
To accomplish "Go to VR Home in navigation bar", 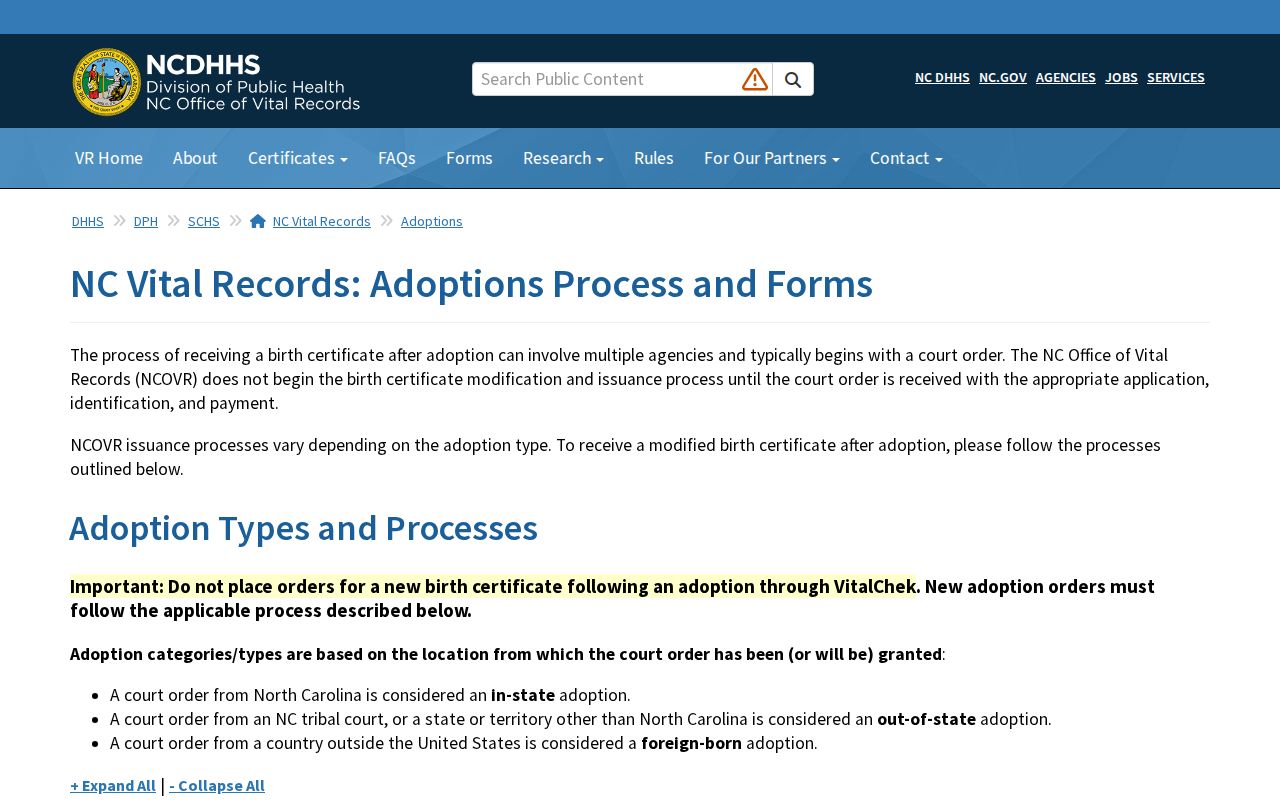I will coord(109,158).
